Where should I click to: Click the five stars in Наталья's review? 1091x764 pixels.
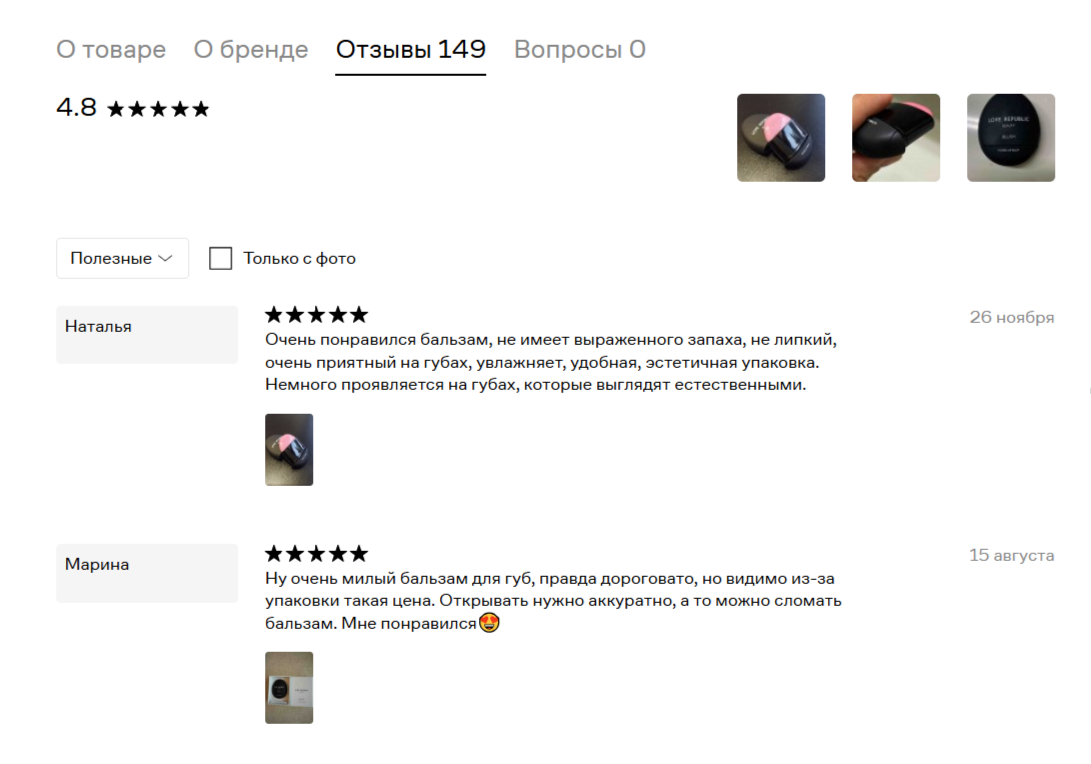click(317, 315)
